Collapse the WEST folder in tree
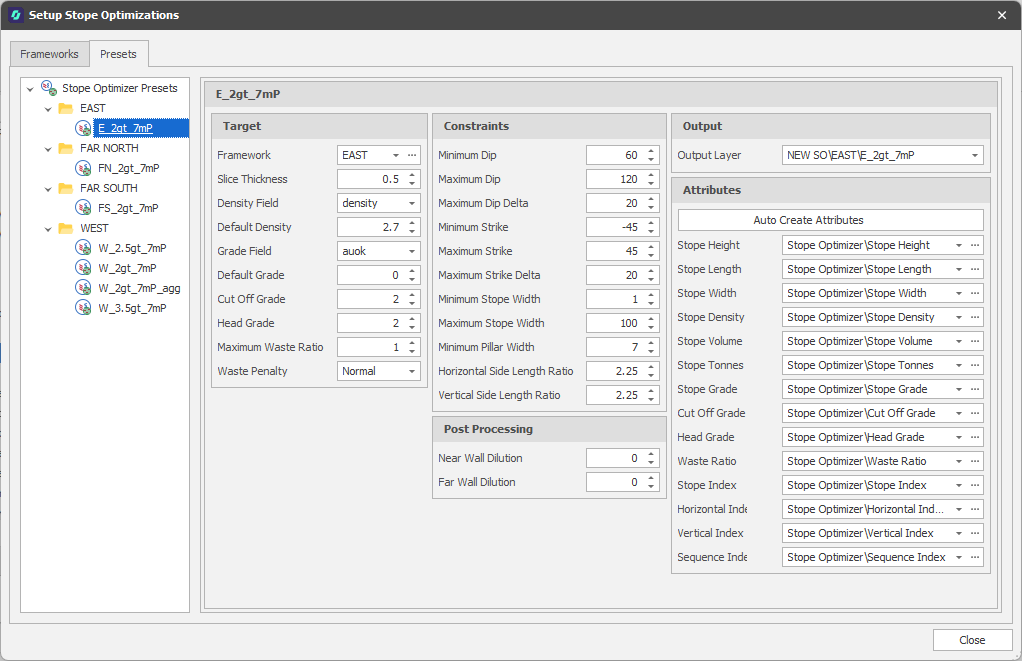This screenshot has width=1023, height=661. (x=48, y=228)
